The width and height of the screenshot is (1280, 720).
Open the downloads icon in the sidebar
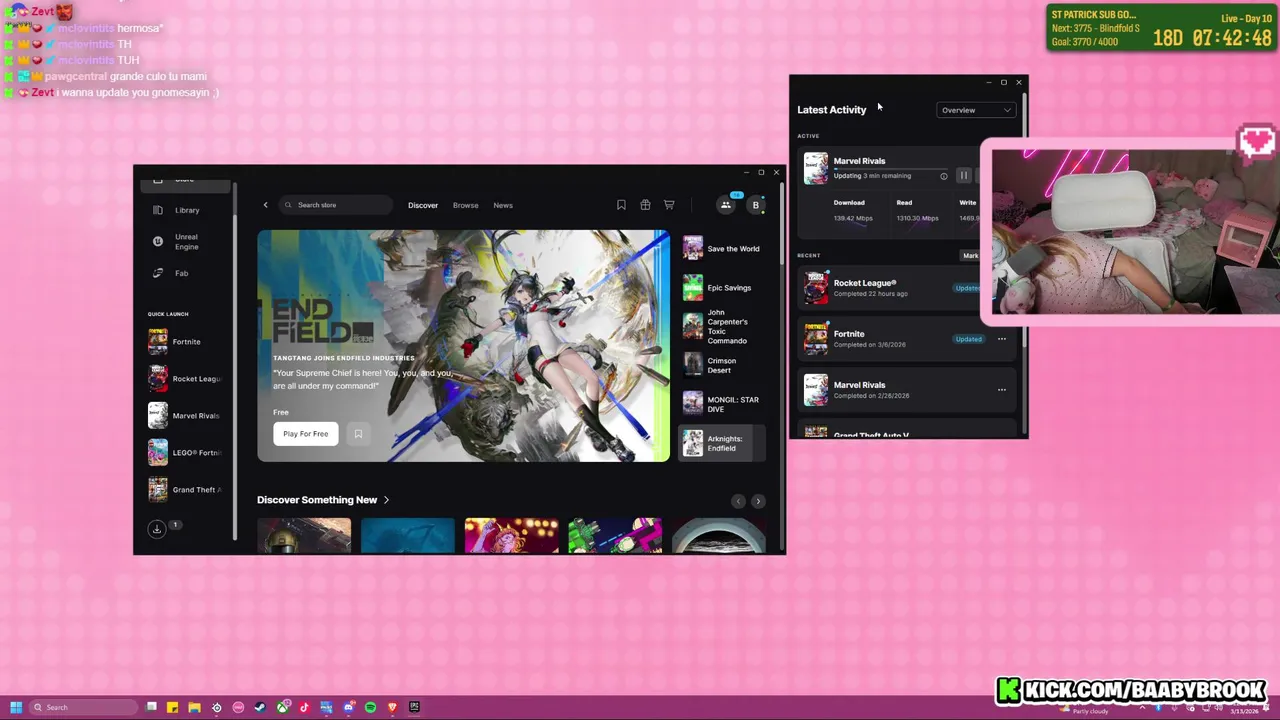(x=157, y=529)
